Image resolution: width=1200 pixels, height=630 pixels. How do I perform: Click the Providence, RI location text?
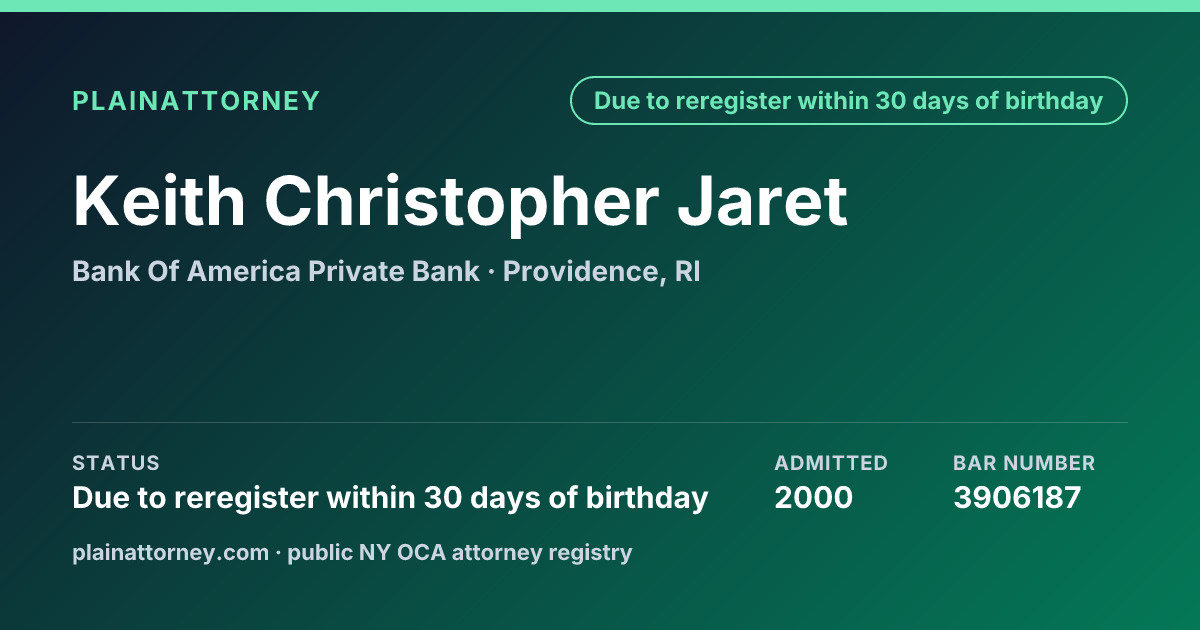coord(601,271)
